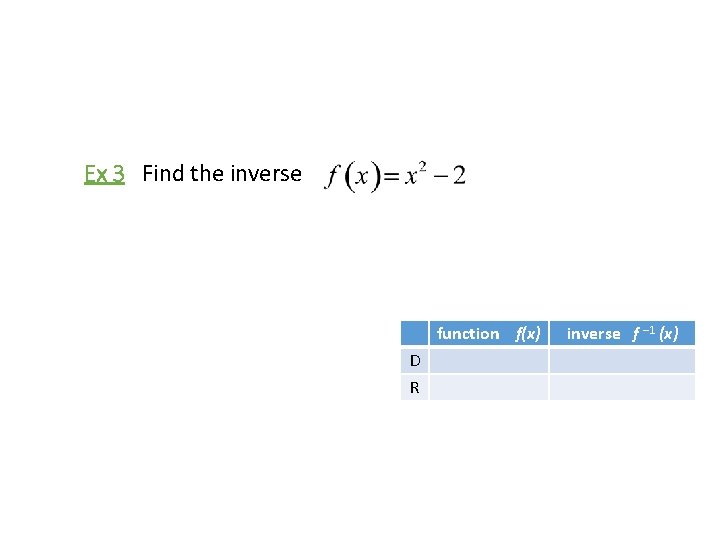This screenshot has width=720, height=540.
Task: Click the constant 2 in the equation
Action: [459, 176]
